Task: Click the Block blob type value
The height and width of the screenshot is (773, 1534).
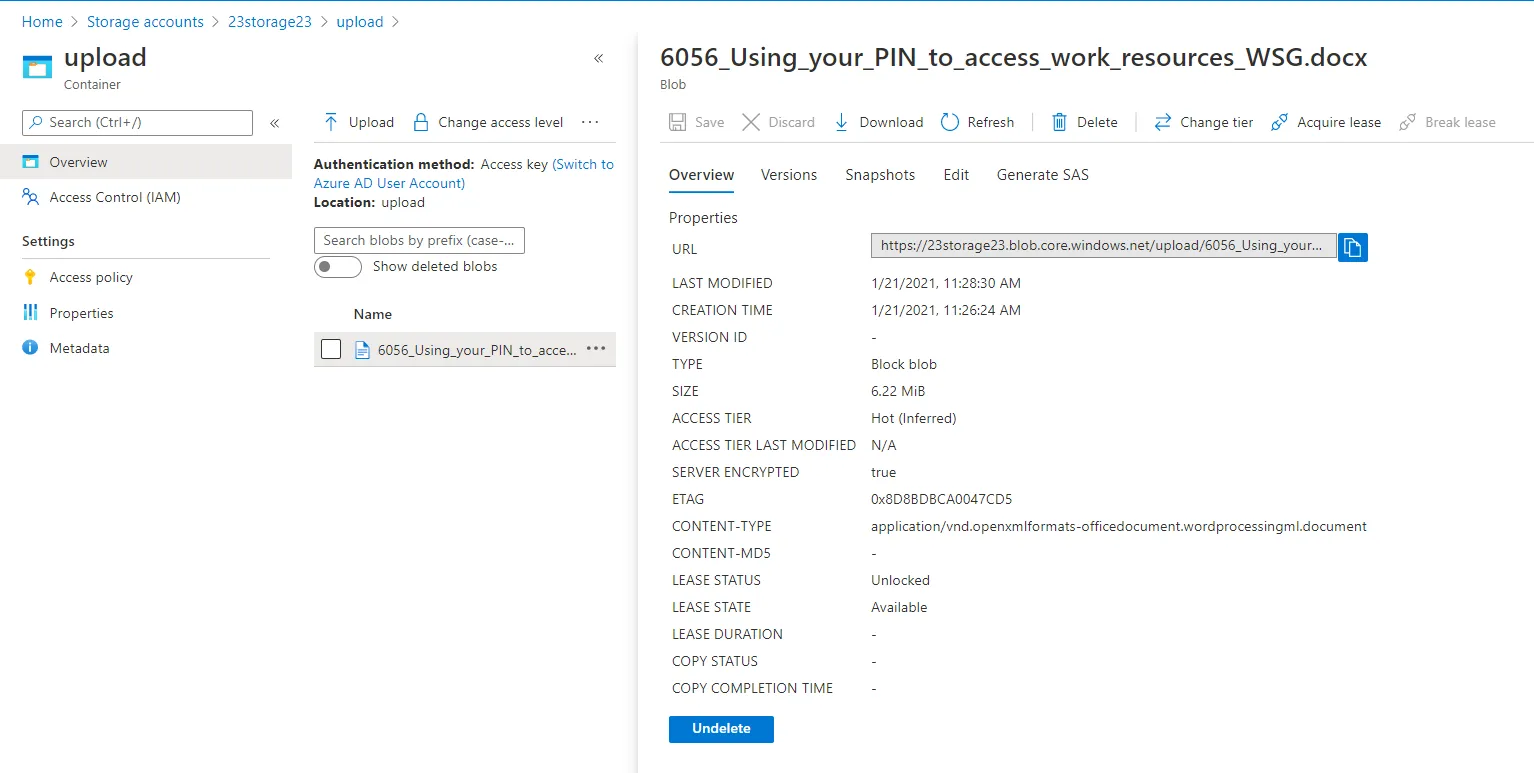Action: [904, 364]
